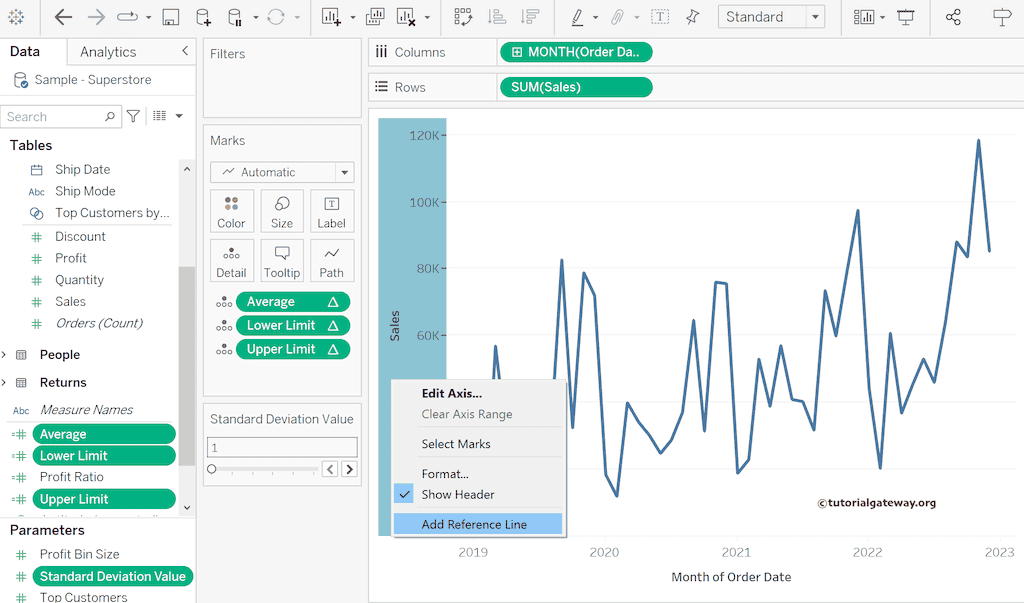Viewport: 1024px width, 603px height.
Task: Open the Tooltip marks card
Action: 282,260
